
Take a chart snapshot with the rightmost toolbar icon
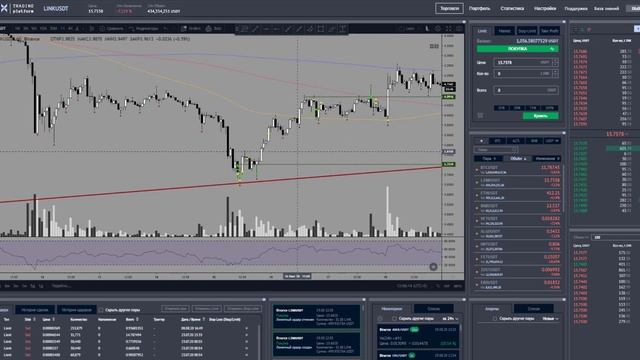point(459,29)
